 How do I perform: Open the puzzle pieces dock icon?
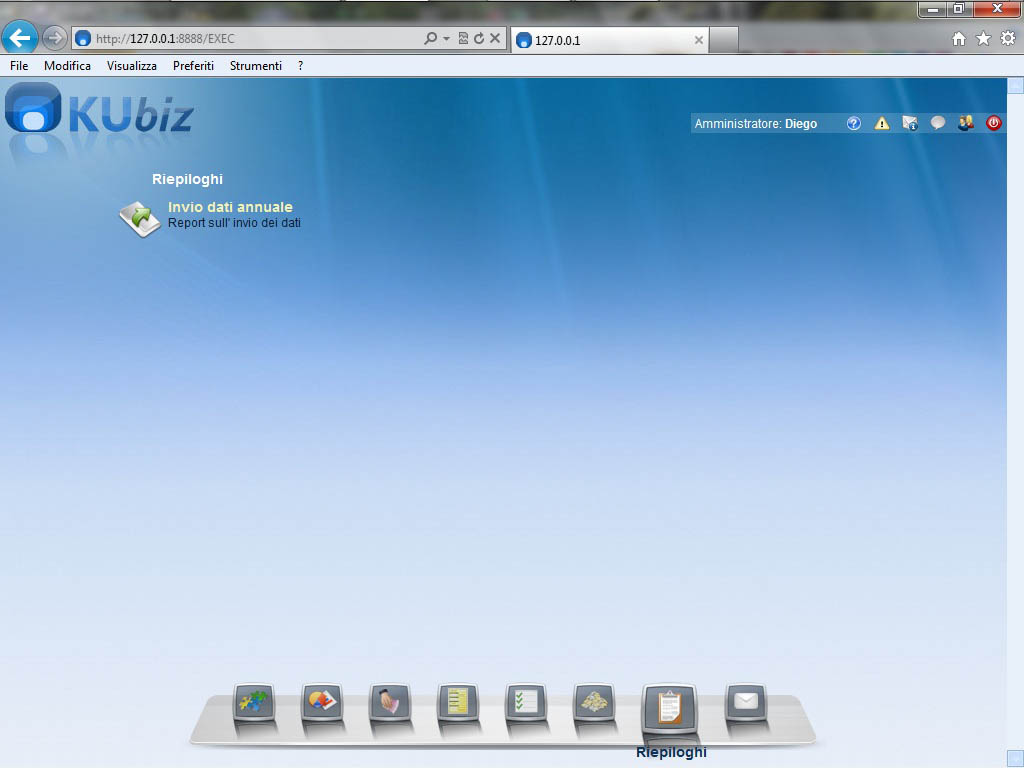pyautogui.click(x=254, y=702)
